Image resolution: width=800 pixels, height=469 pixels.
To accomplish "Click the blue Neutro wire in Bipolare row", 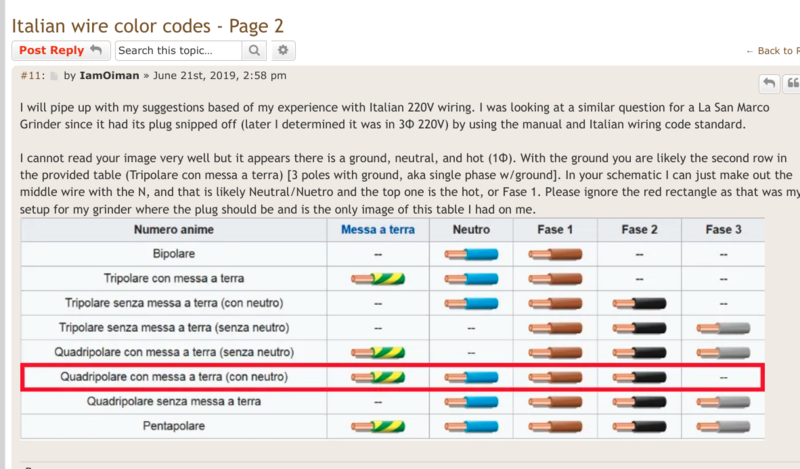I will coord(470,254).
